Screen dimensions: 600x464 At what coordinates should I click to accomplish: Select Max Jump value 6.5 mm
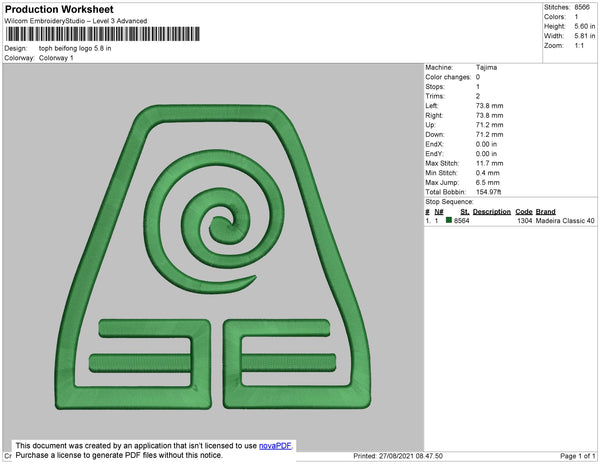[x=488, y=182]
